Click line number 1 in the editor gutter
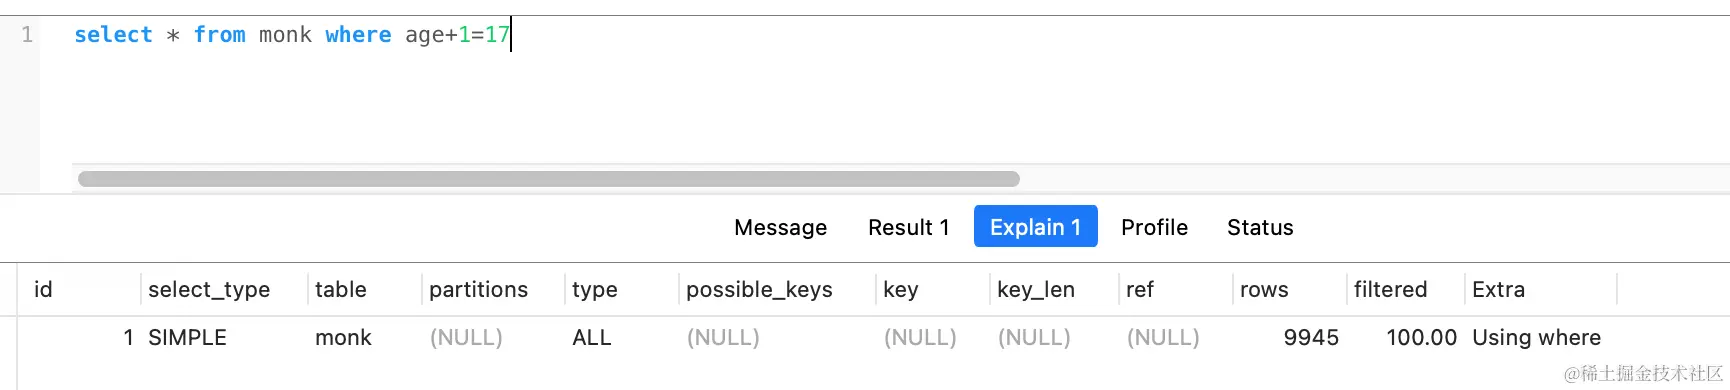This screenshot has height=390, width=1730. point(27,35)
